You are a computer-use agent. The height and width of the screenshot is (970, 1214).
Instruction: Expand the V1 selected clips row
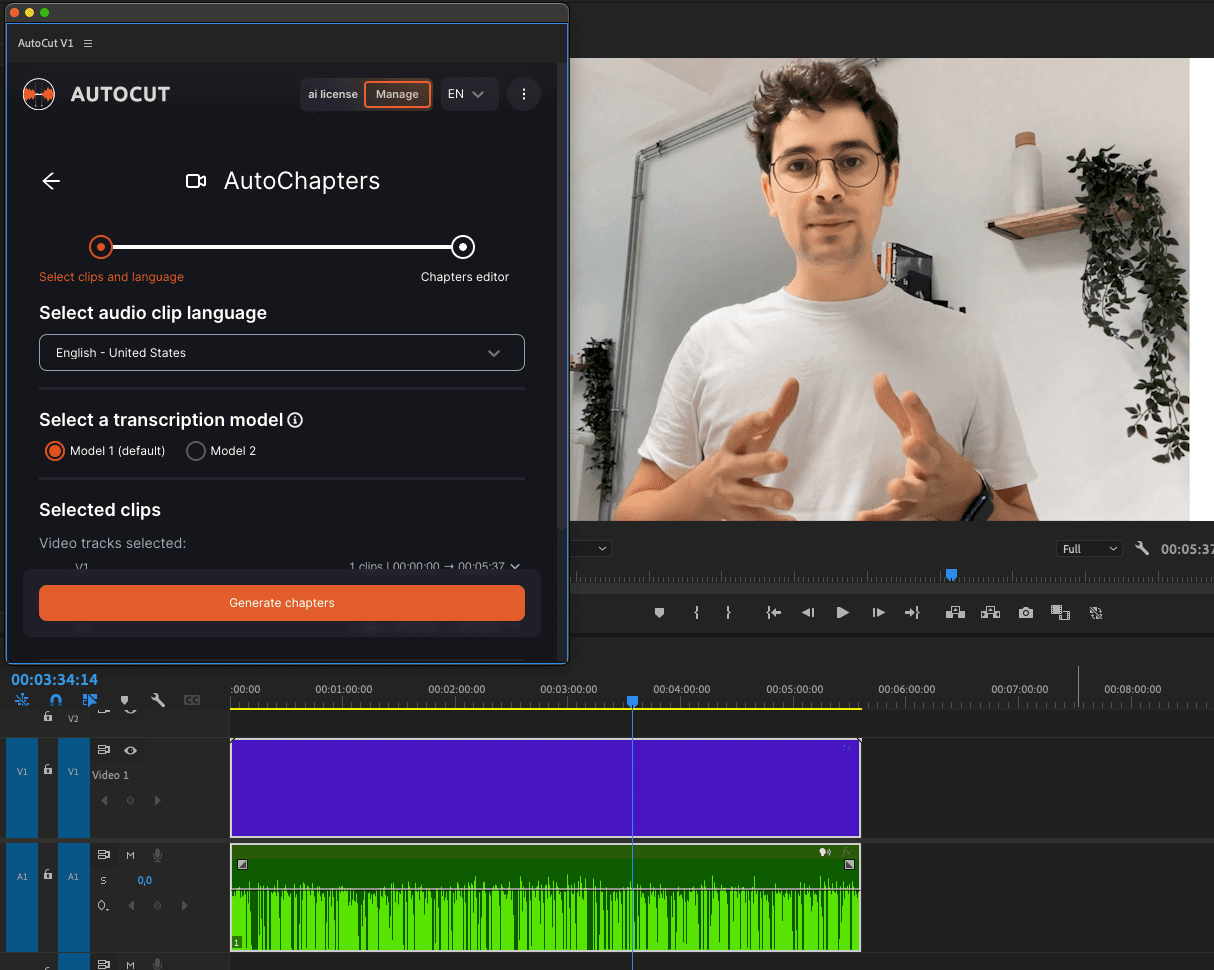click(x=515, y=566)
